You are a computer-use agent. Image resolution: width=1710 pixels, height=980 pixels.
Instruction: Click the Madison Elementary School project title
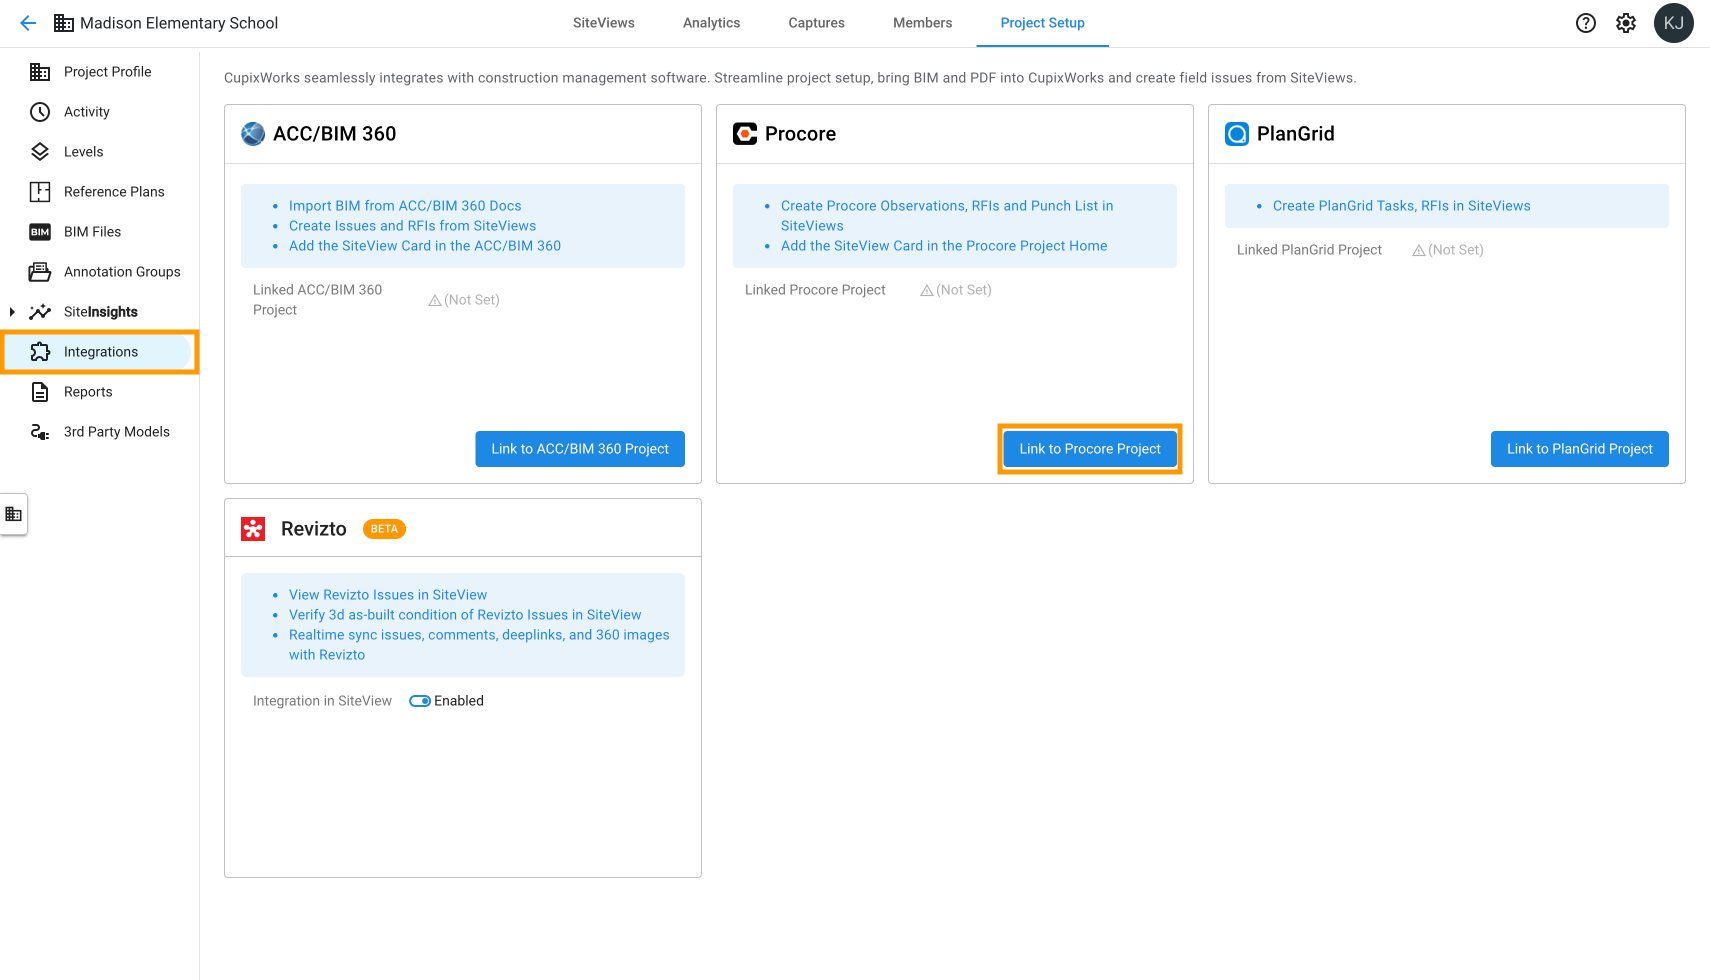pyautogui.click(x=179, y=23)
